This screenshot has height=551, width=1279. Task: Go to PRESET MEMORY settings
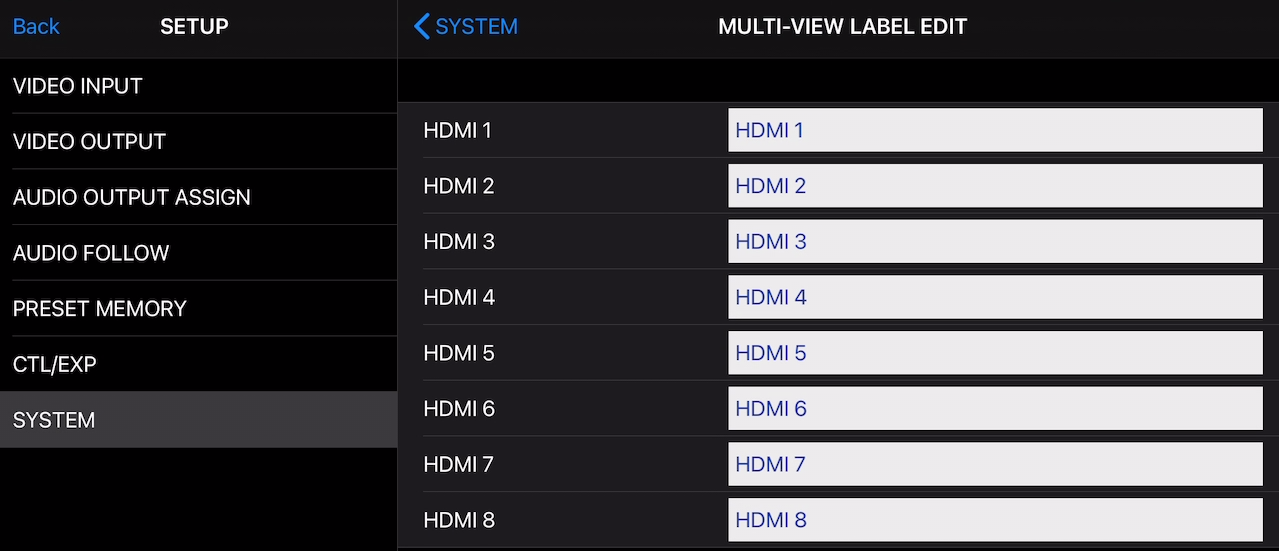[100, 309]
